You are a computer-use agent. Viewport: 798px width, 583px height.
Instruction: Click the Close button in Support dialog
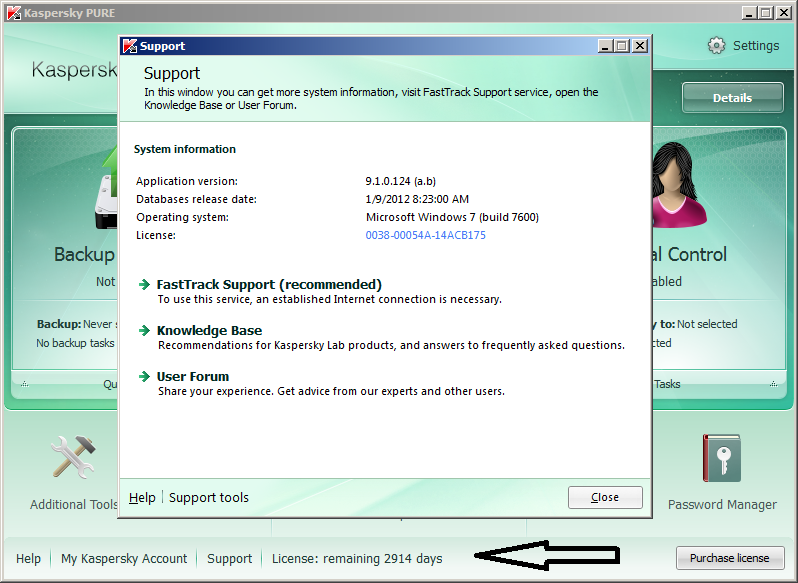(605, 497)
